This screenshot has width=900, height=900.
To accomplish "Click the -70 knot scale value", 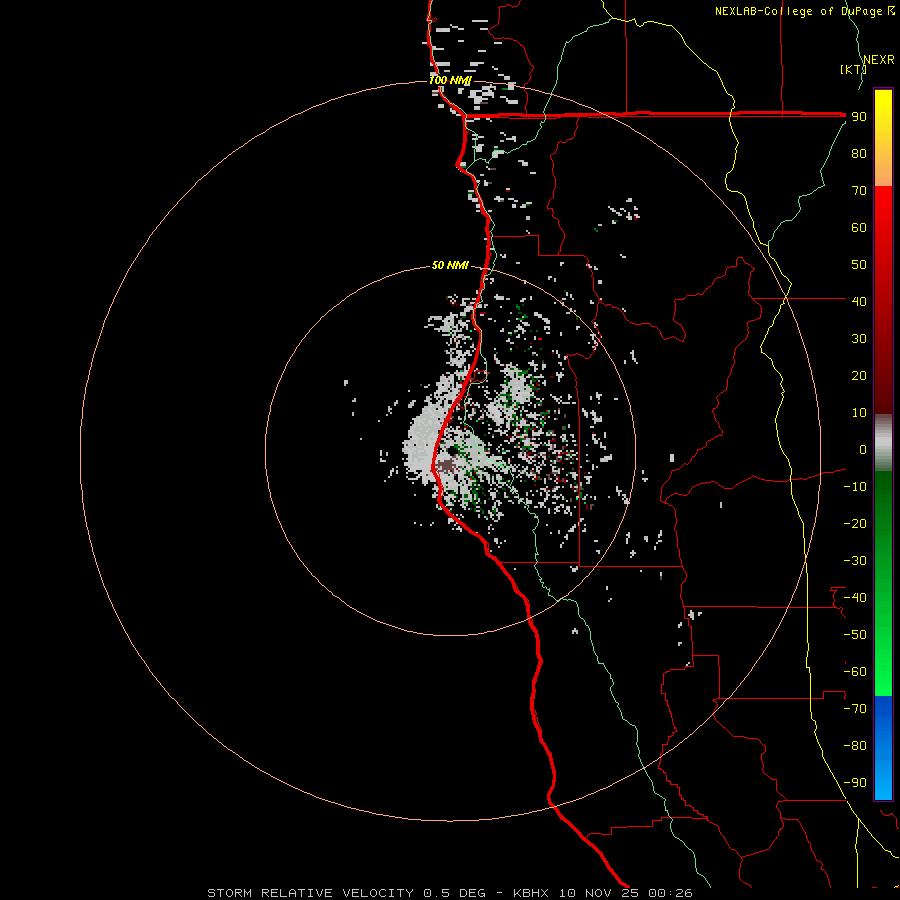I will tap(855, 709).
